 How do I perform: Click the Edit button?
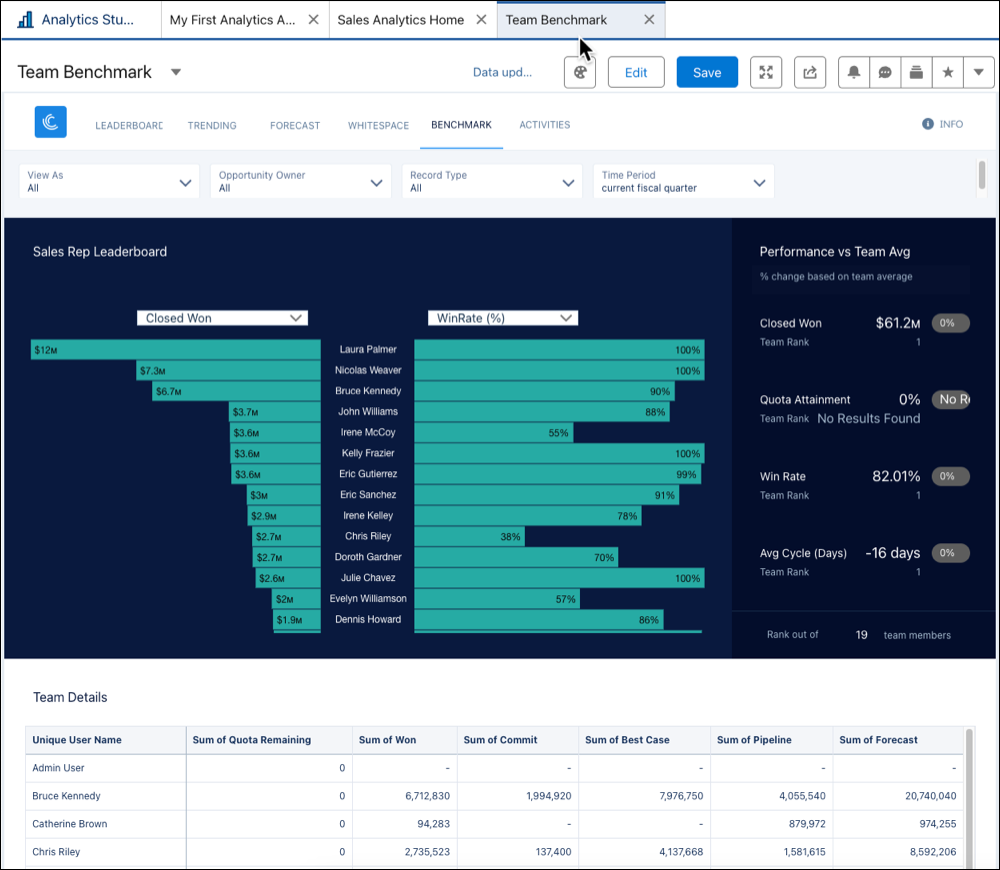[x=636, y=72]
